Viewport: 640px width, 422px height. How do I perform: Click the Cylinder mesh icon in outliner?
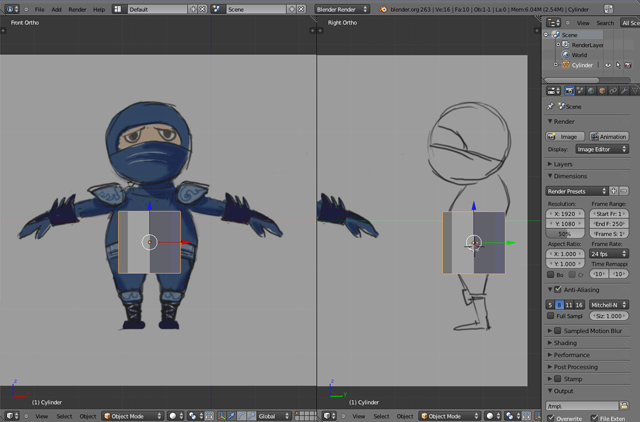click(x=566, y=65)
